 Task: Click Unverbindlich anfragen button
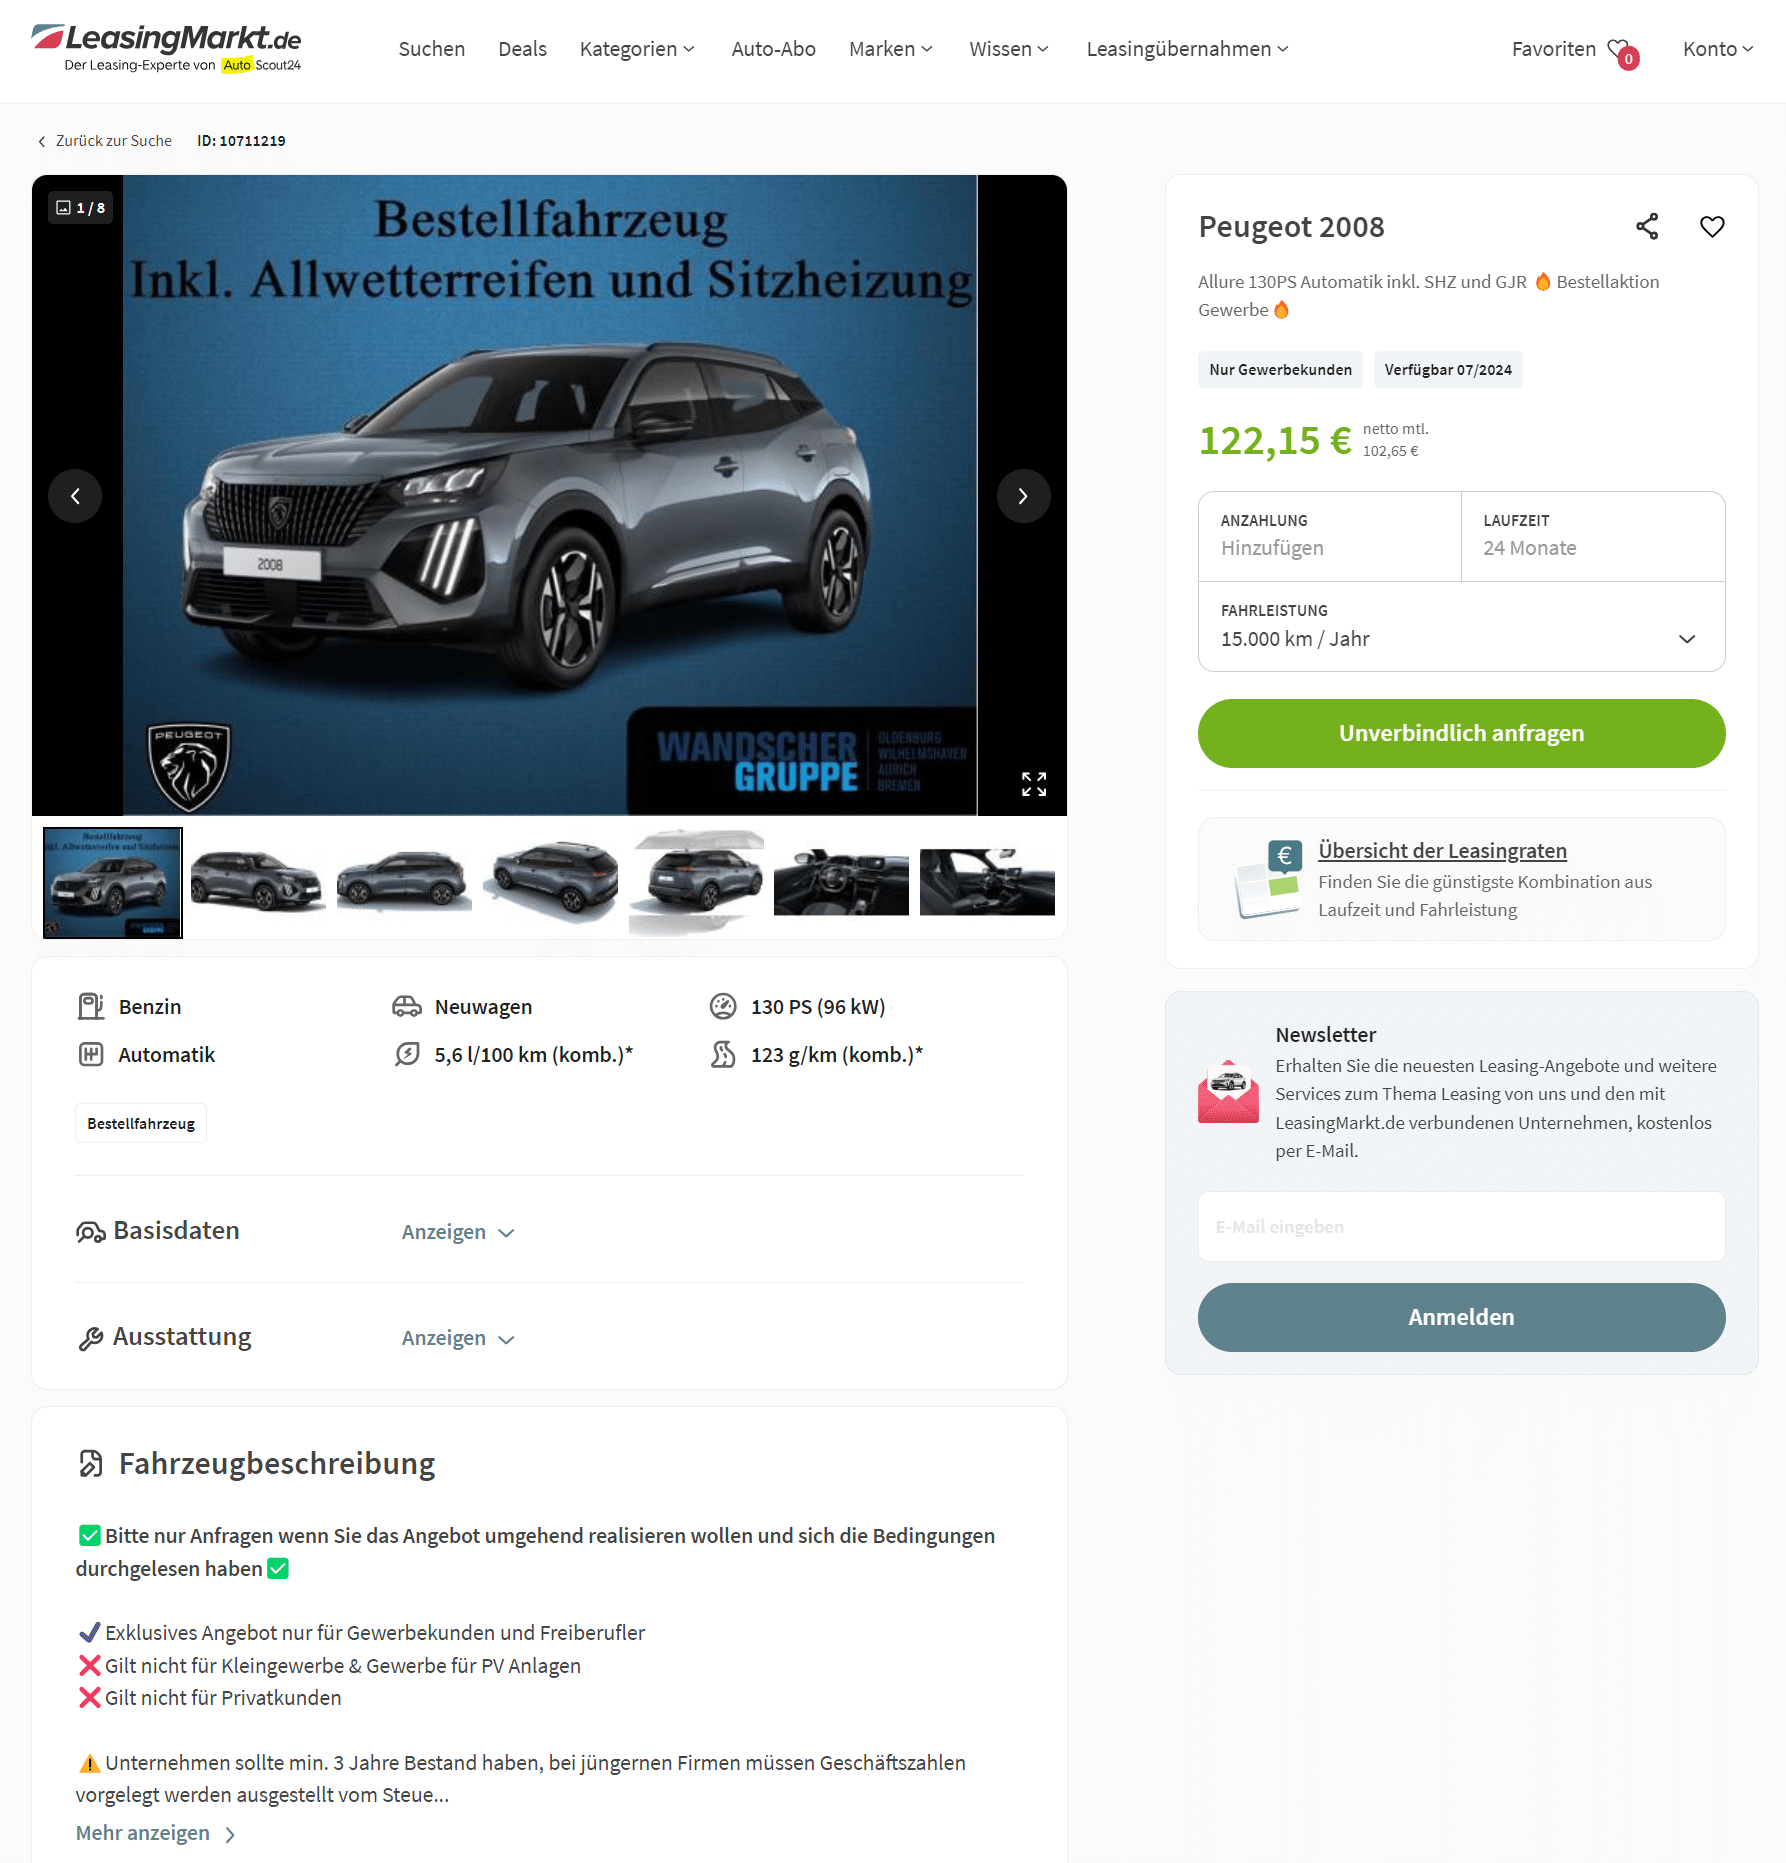tap(1461, 733)
